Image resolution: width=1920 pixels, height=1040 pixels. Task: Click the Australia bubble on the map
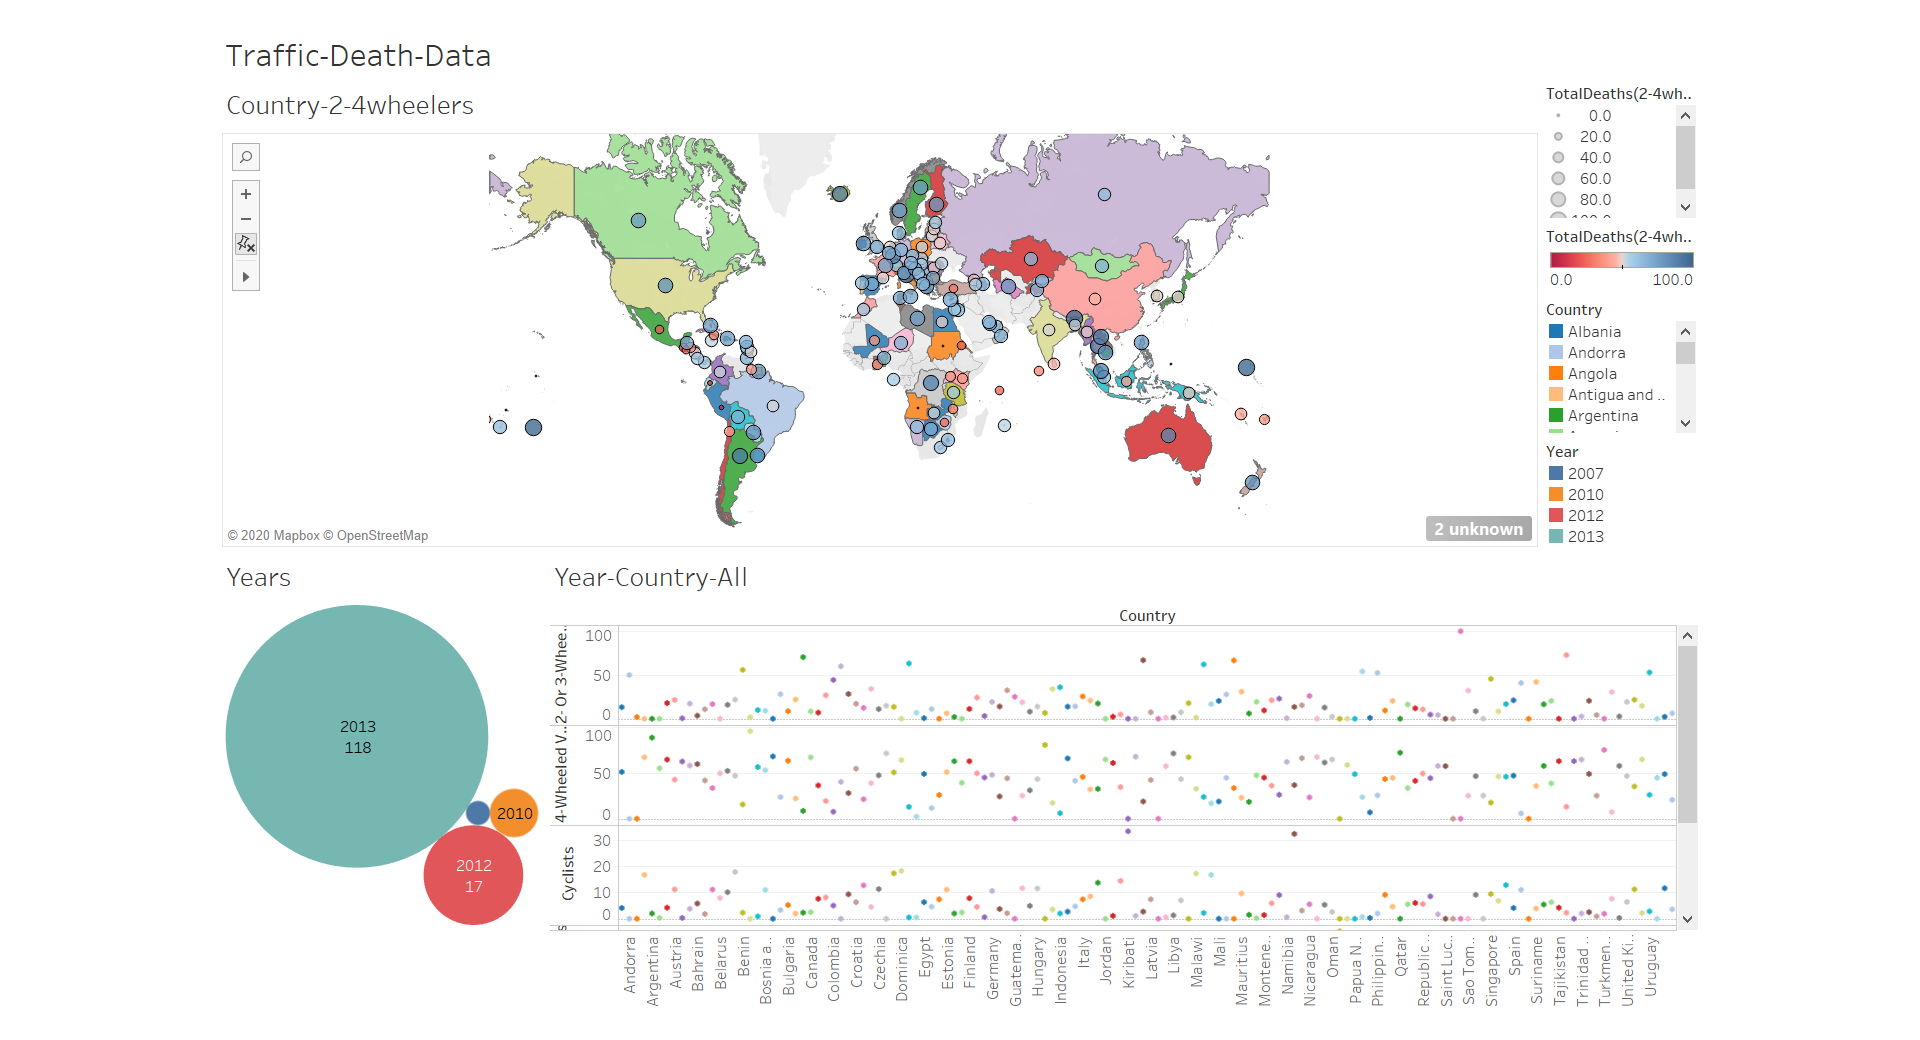pos(1168,435)
